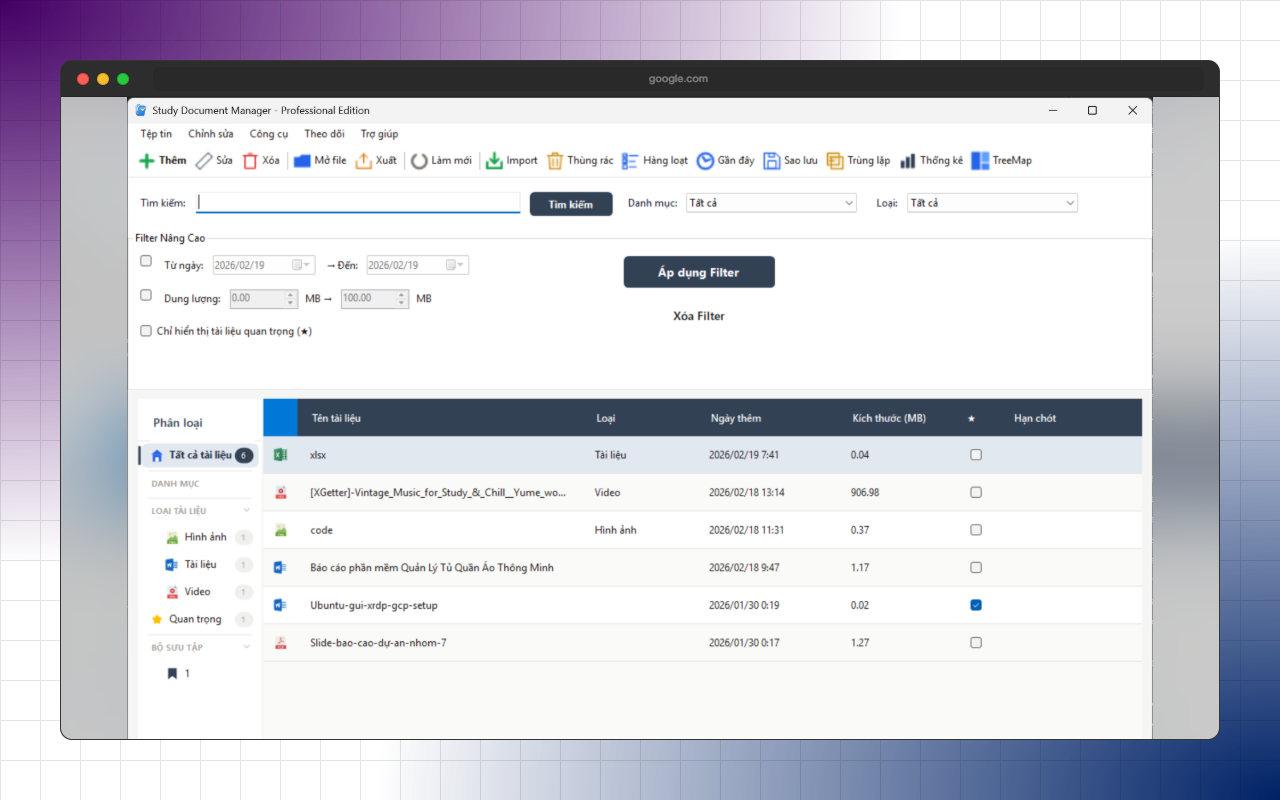Click the Xuất export icon
Image resolution: width=1280 pixels, height=800 pixels.
364,161
